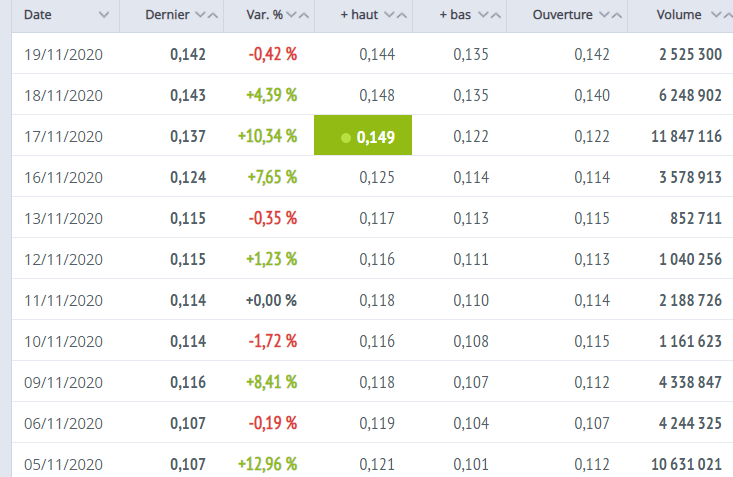Sort Dernier column descending arrow
733x477 pixels.
[200, 15]
